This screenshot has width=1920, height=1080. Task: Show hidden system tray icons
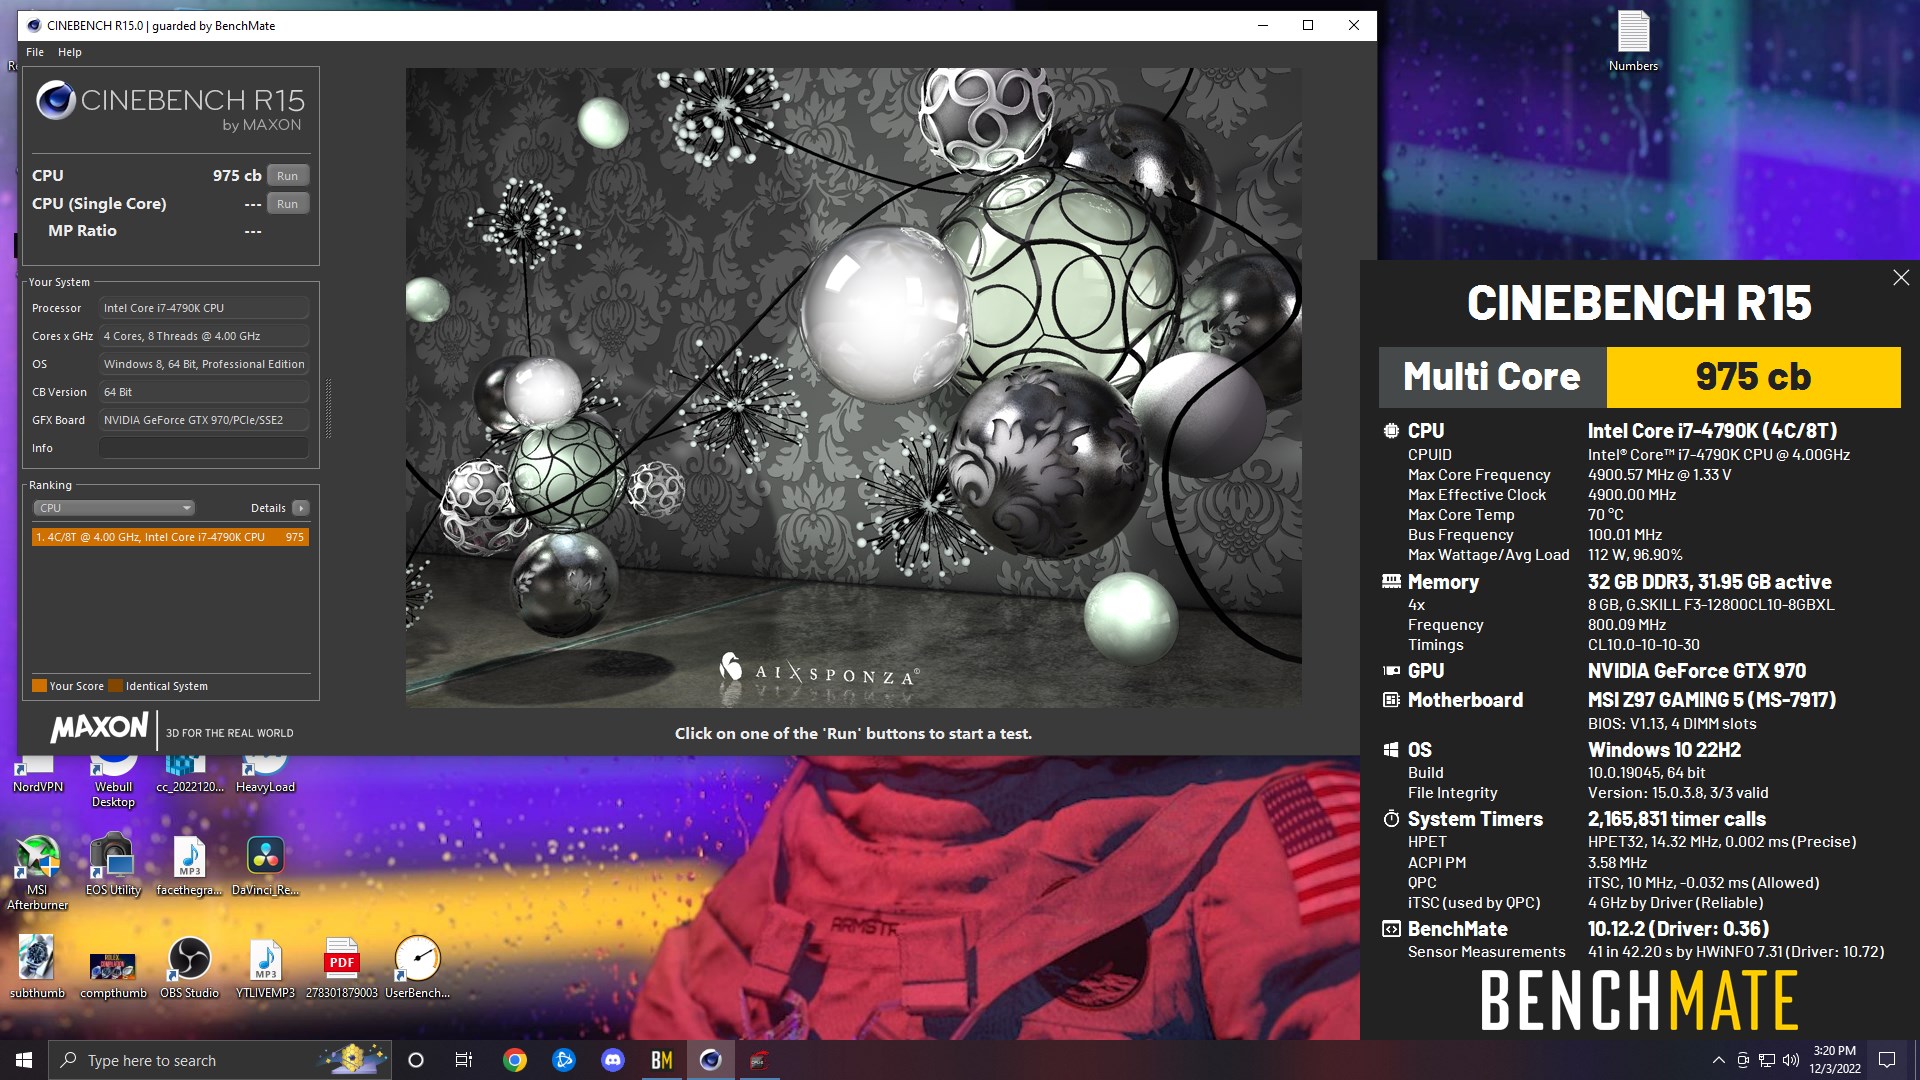click(x=1718, y=1060)
